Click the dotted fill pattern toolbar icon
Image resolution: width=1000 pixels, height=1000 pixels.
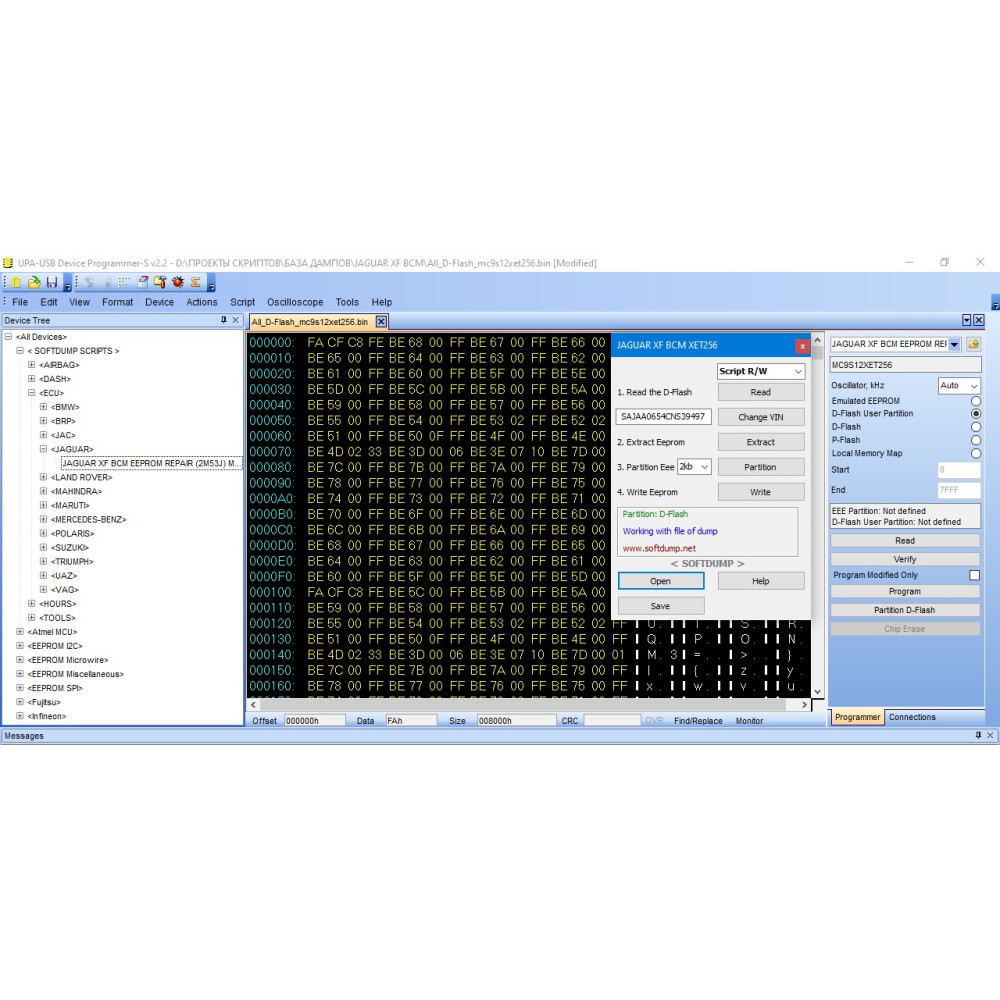tap(124, 282)
